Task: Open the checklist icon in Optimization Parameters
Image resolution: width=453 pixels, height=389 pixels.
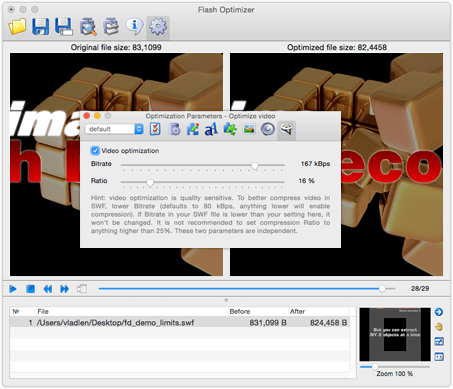Action: (155, 129)
